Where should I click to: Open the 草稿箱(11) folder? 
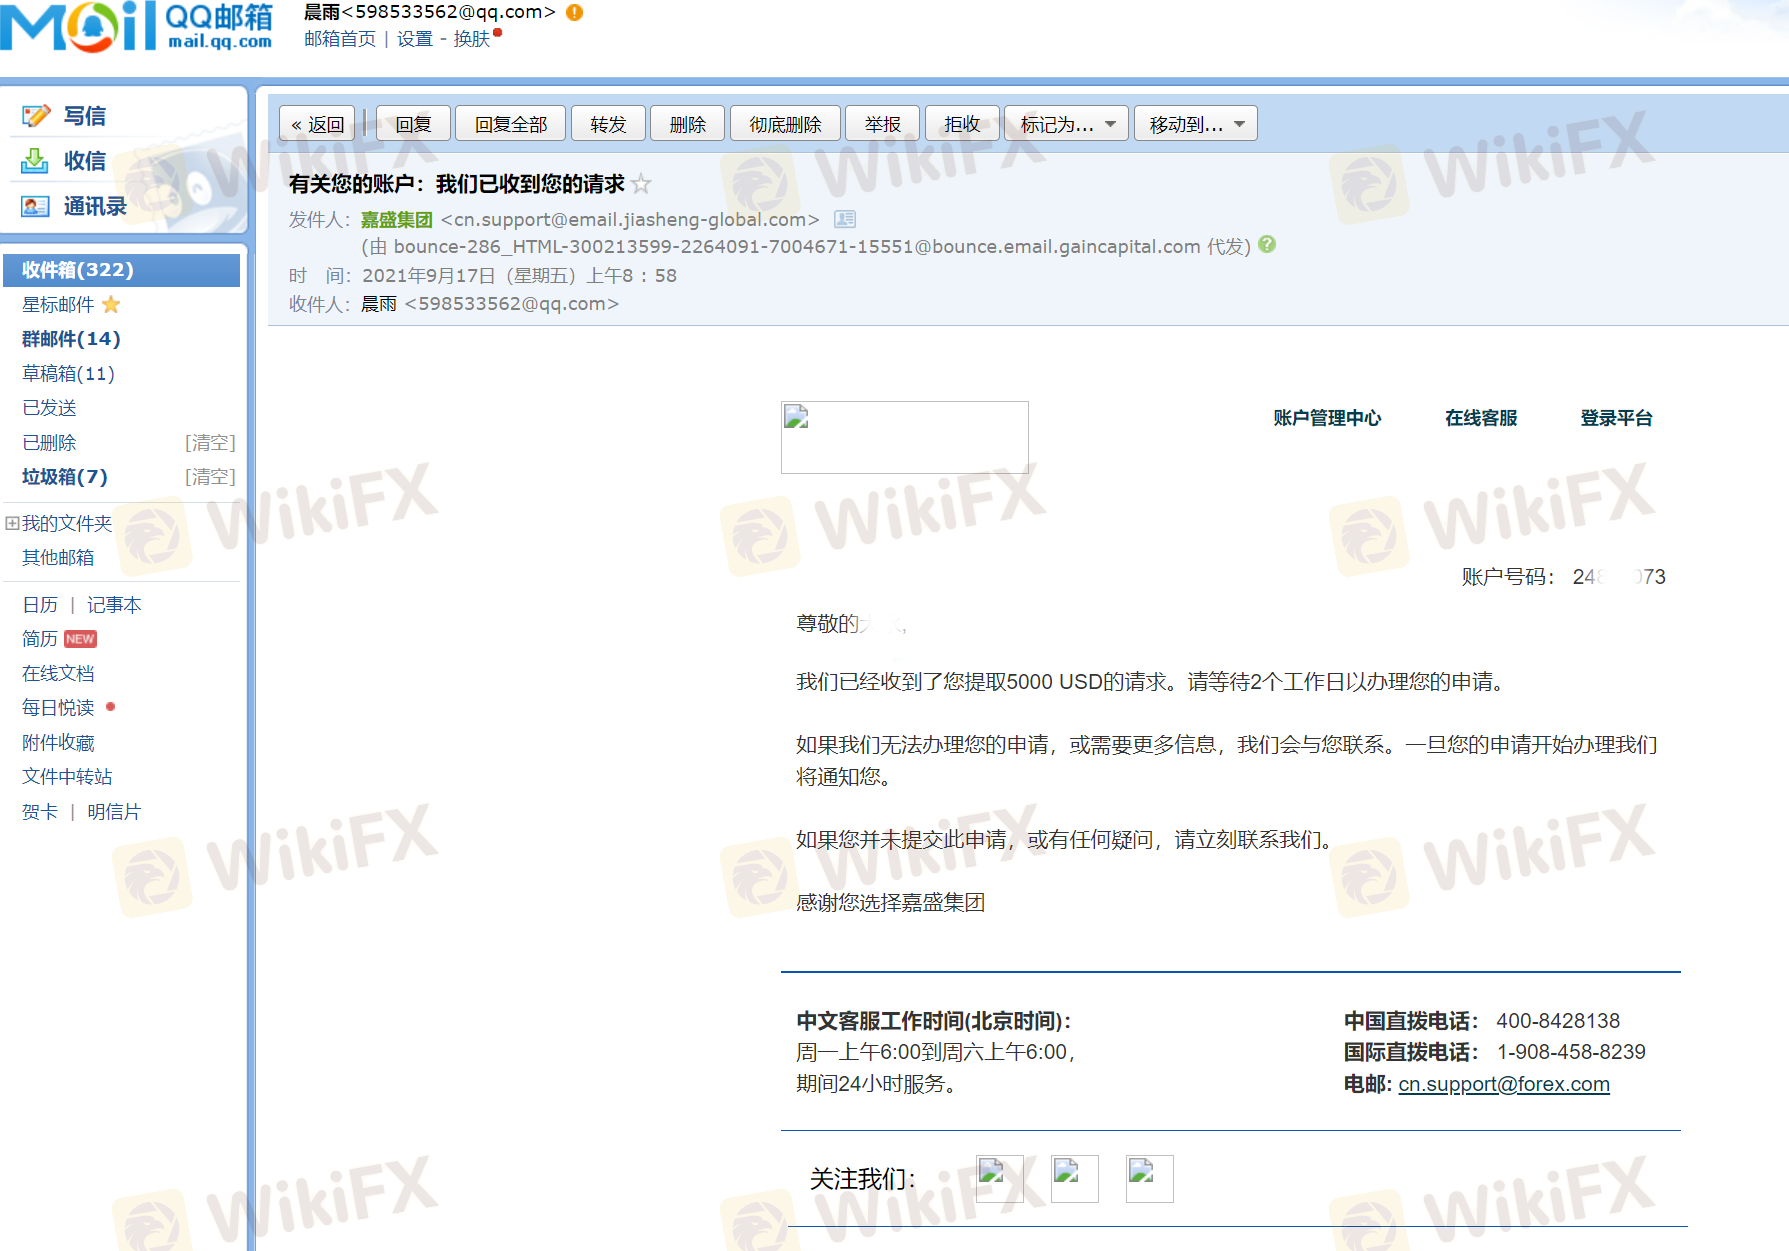68,373
